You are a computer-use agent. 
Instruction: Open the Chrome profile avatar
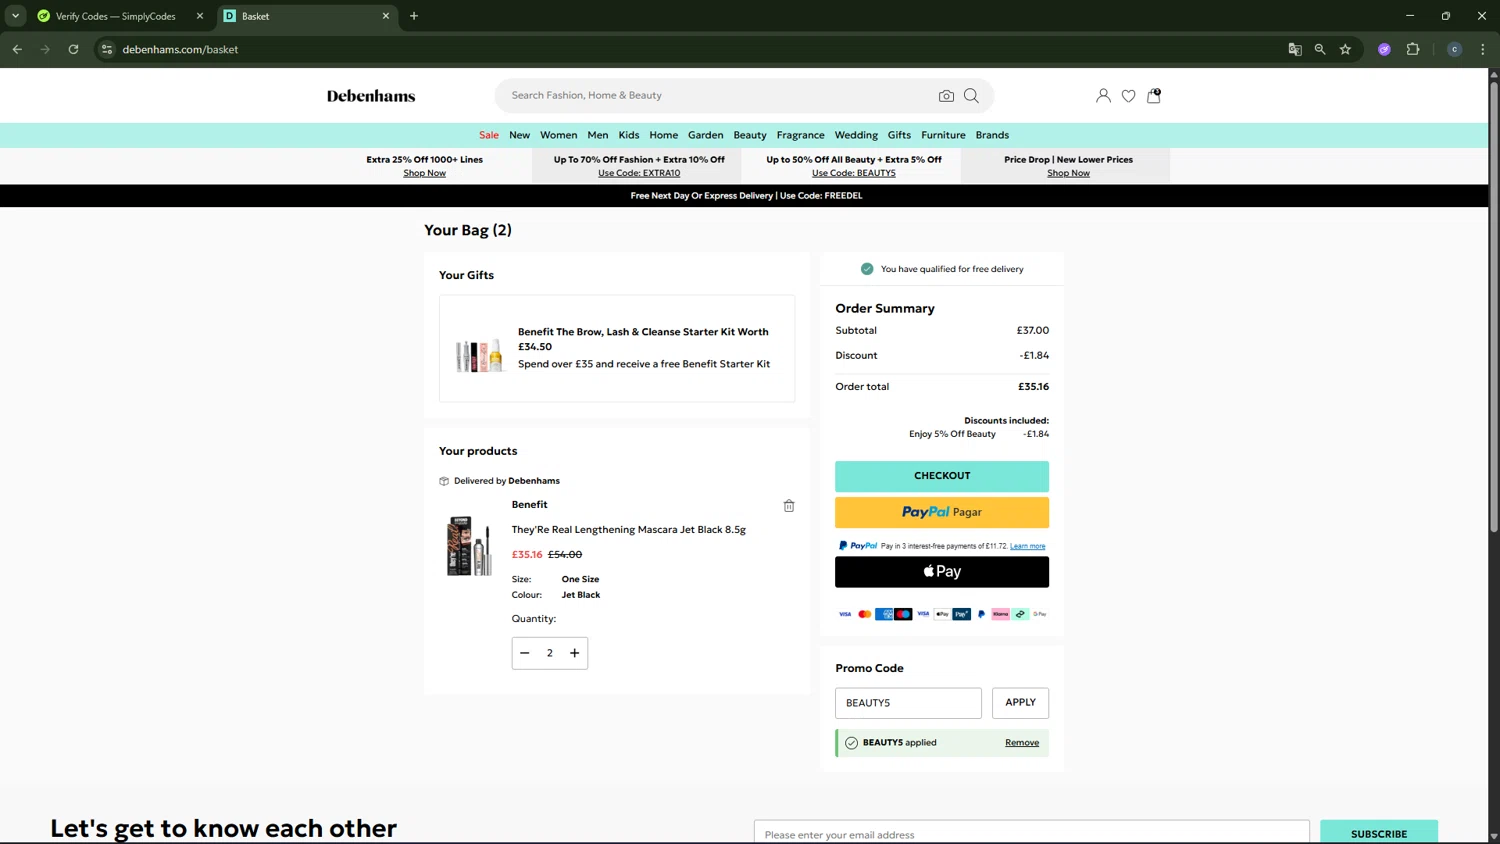[x=1455, y=49]
